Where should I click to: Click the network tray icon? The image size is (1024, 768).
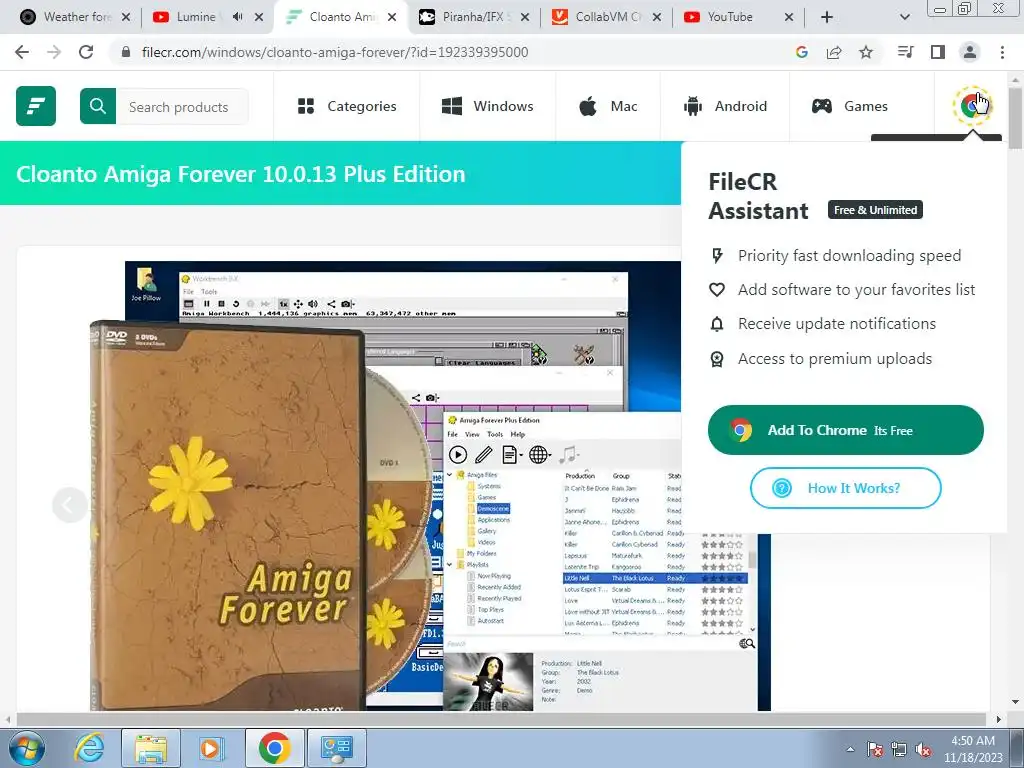point(899,749)
